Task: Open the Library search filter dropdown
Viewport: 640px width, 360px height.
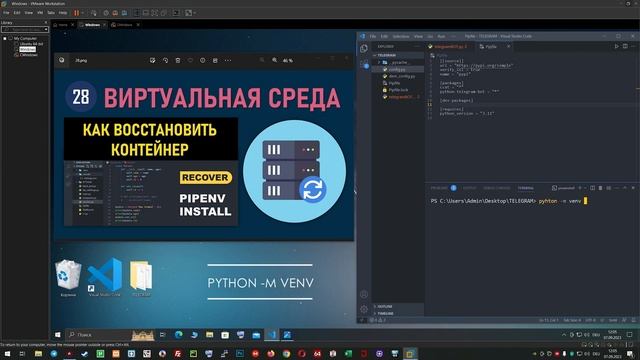Action: click(46, 29)
